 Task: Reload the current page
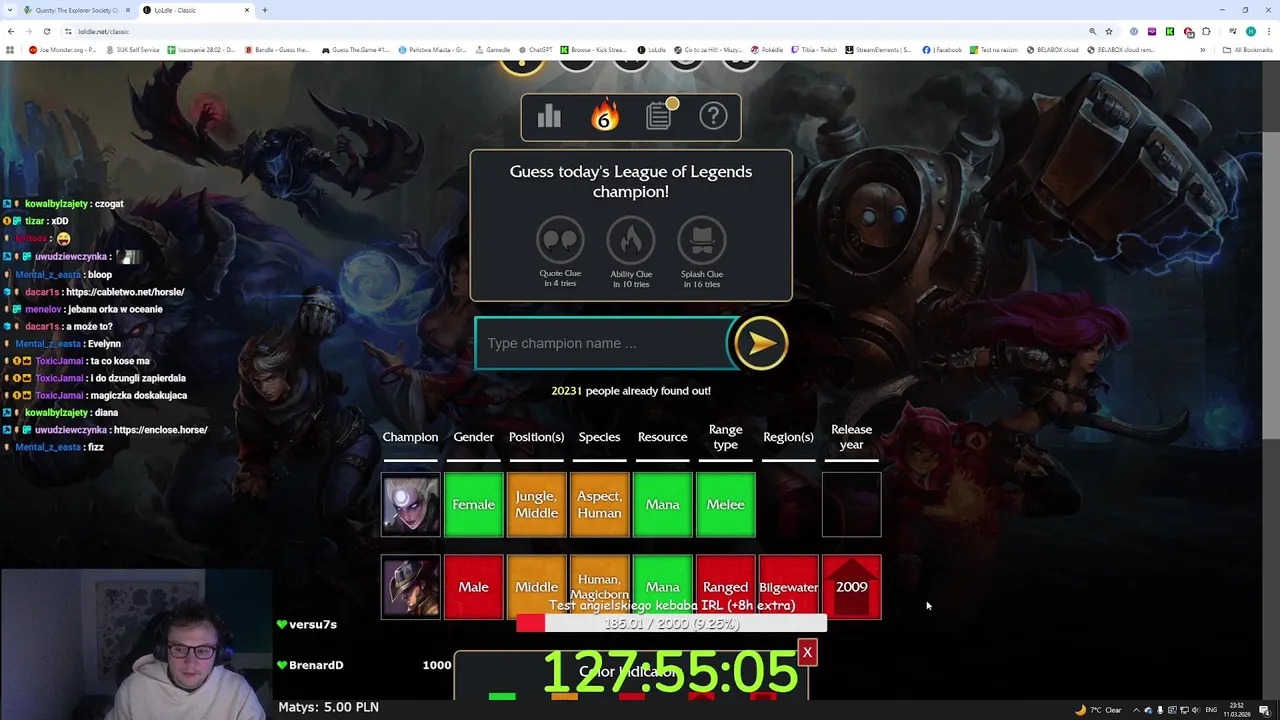(46, 31)
